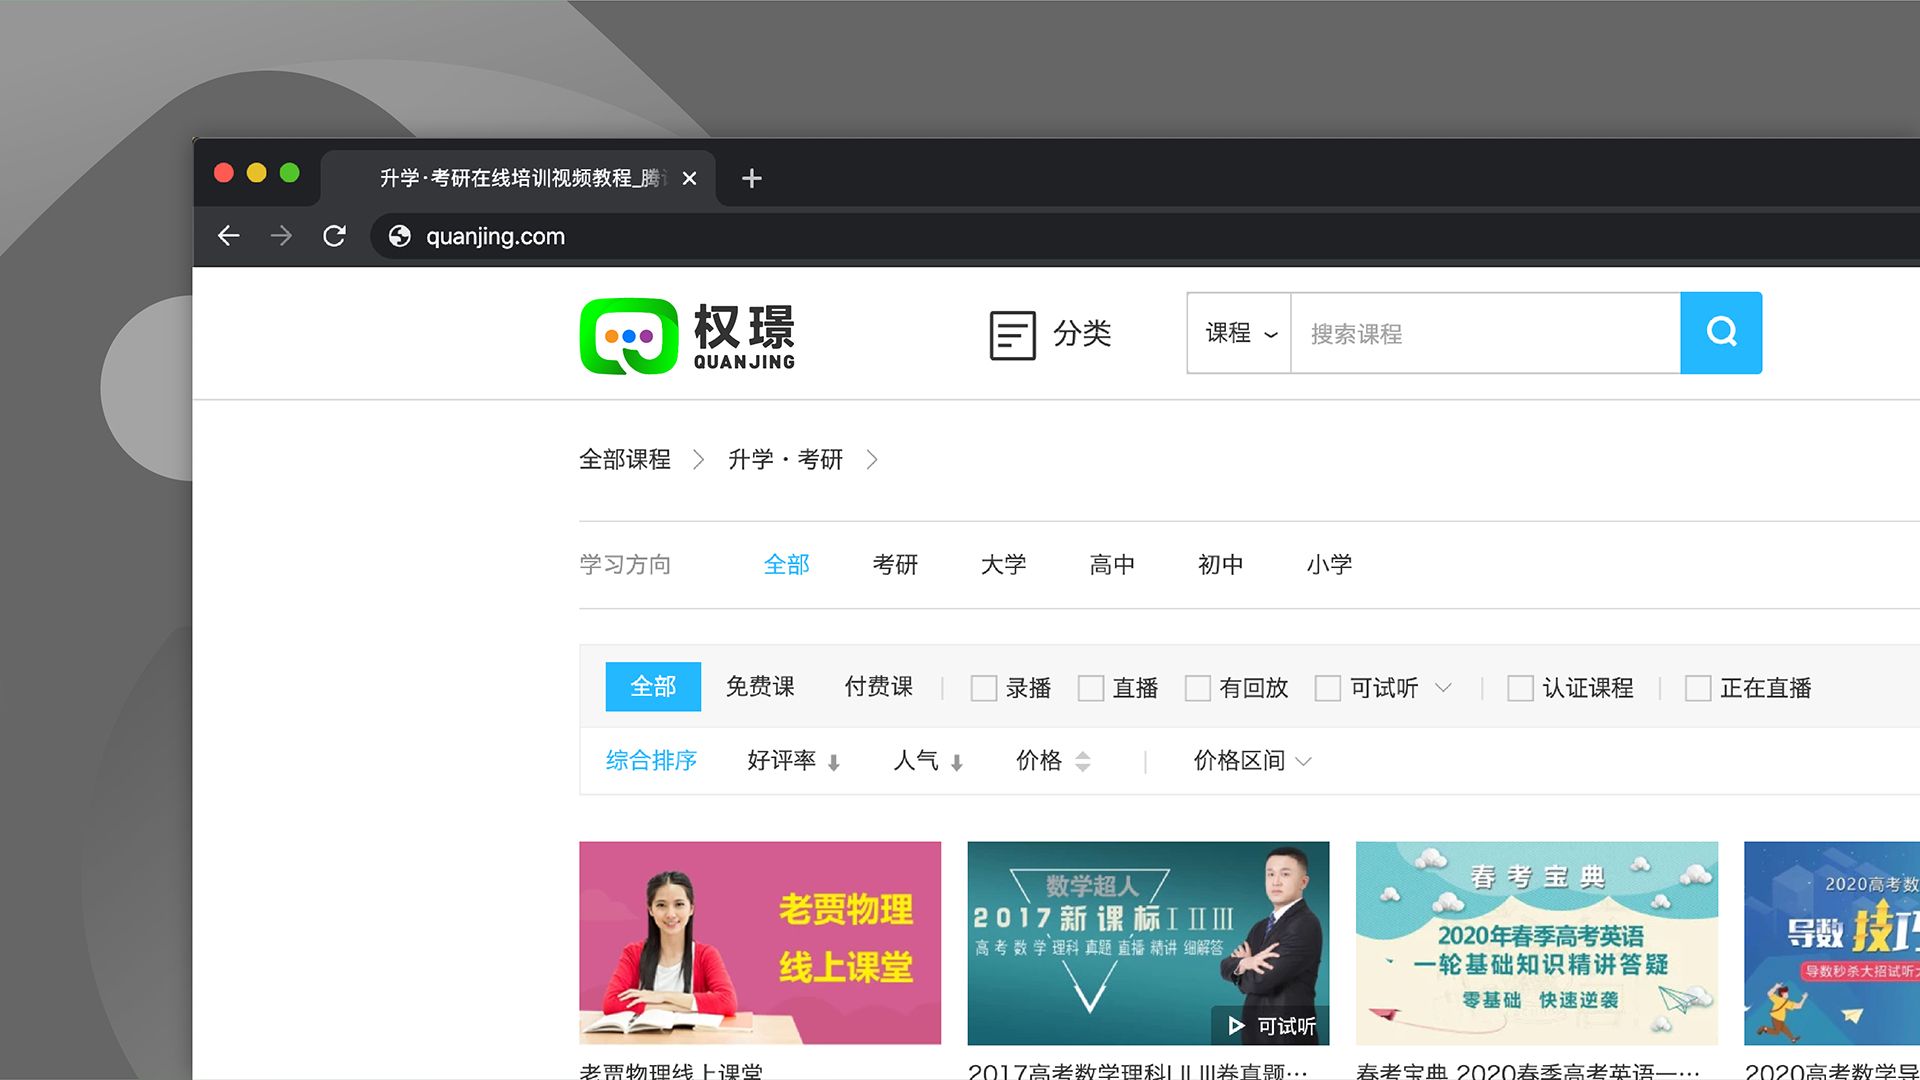Expand the 价格区间 dropdown
1920x1080 pixels.
[x=1252, y=761]
